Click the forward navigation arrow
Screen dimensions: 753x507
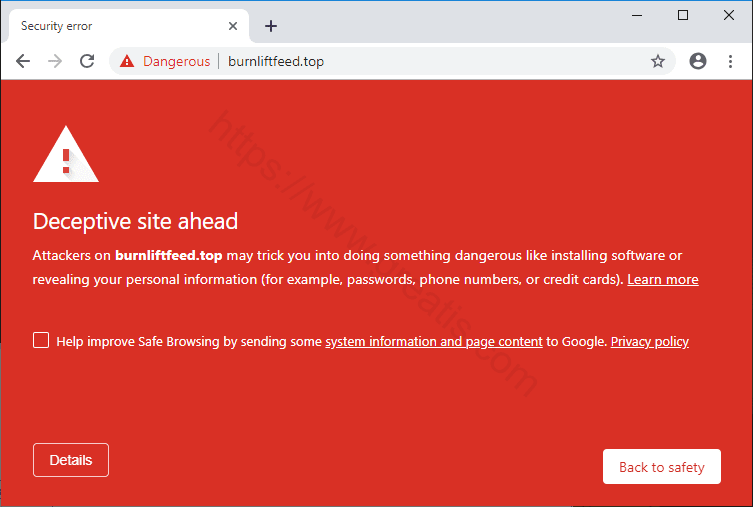55,61
